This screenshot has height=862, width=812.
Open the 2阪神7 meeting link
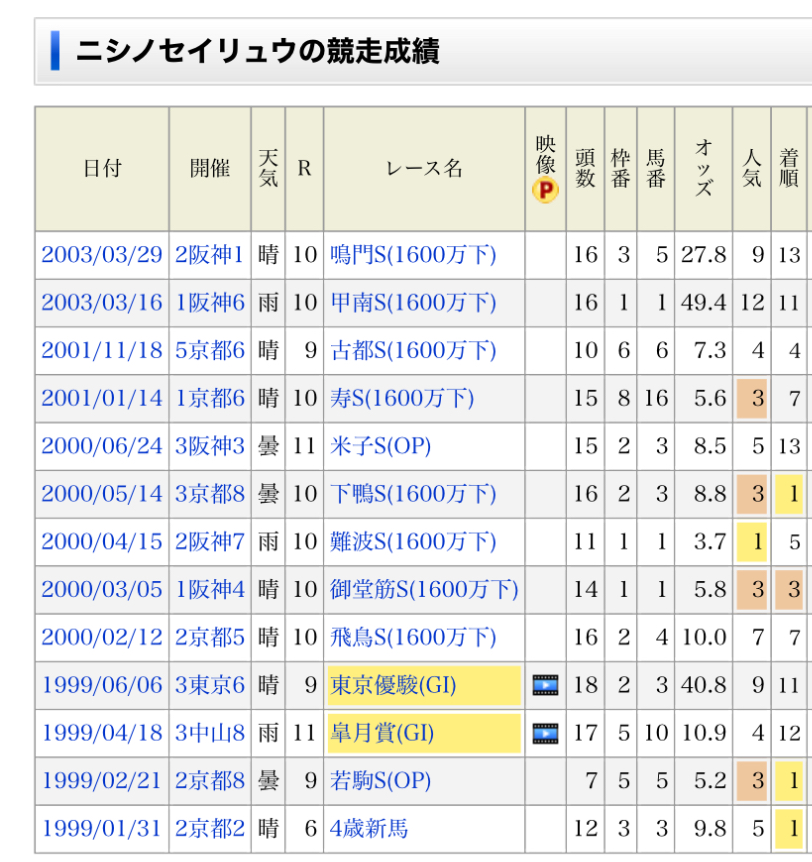coord(209,541)
